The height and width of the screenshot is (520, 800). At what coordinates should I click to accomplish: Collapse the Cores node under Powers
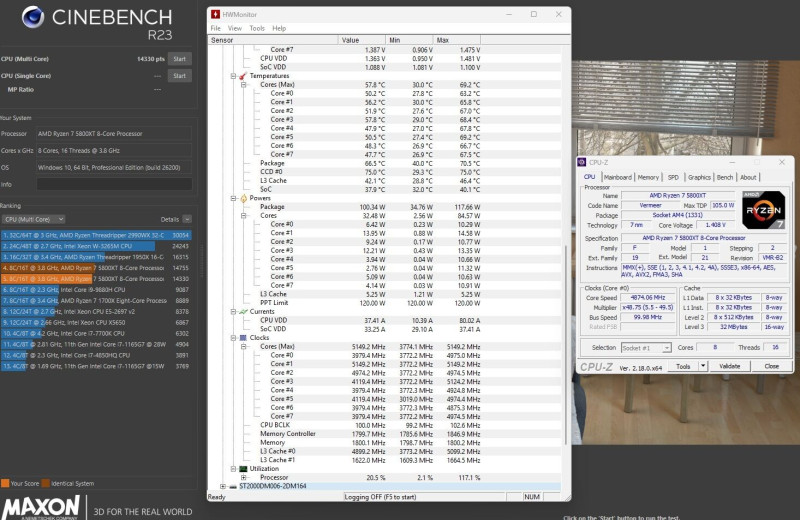point(243,216)
